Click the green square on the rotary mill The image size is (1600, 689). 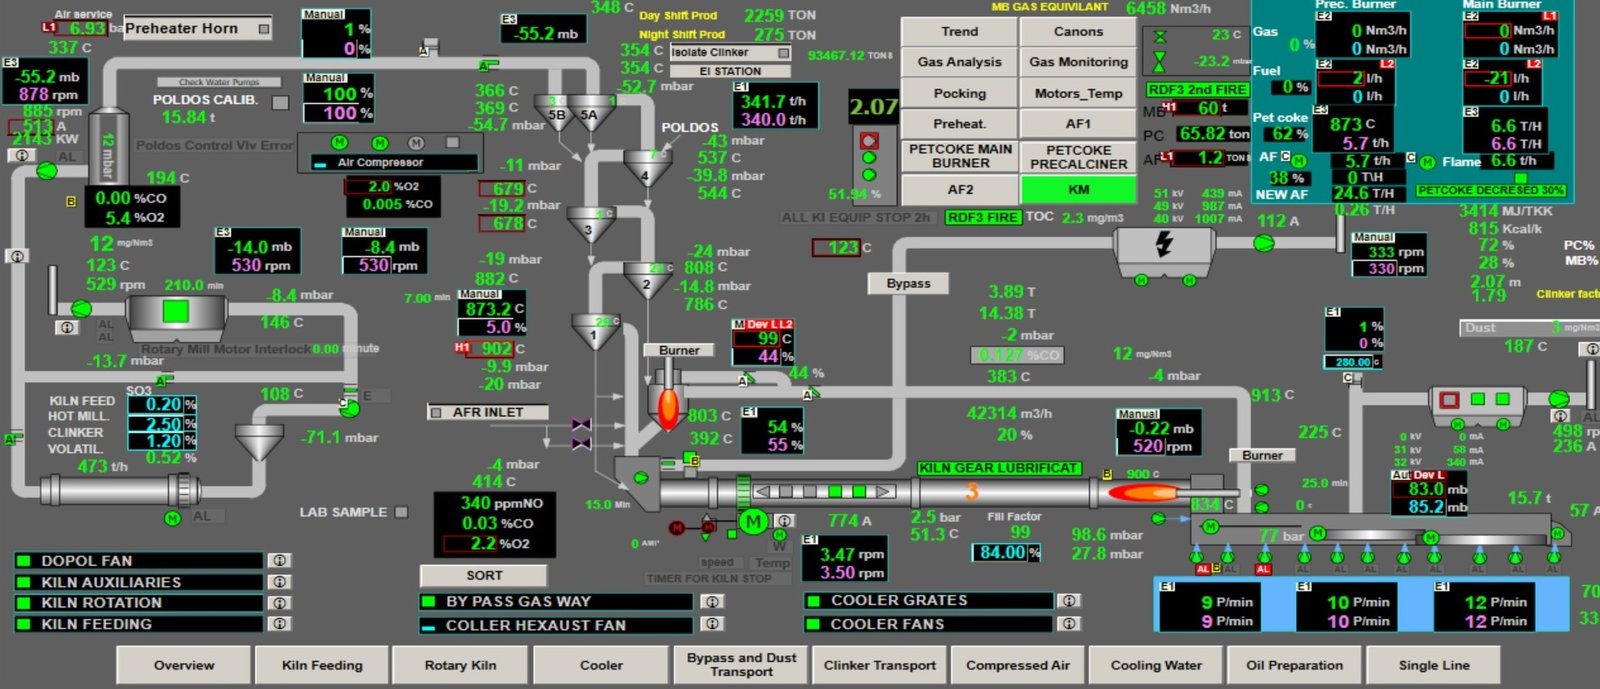pyautogui.click(x=176, y=311)
